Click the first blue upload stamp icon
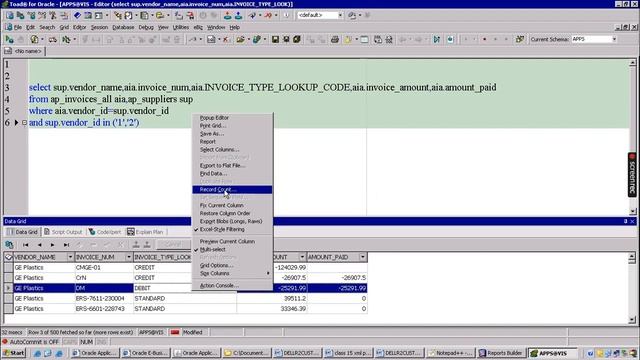Screen dimensions: 640x360 [x=228, y=15]
